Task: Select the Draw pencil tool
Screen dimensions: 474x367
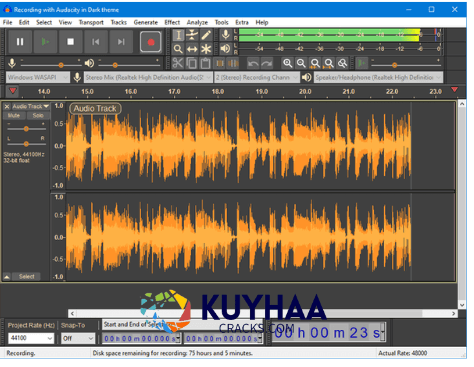Action: (206, 35)
